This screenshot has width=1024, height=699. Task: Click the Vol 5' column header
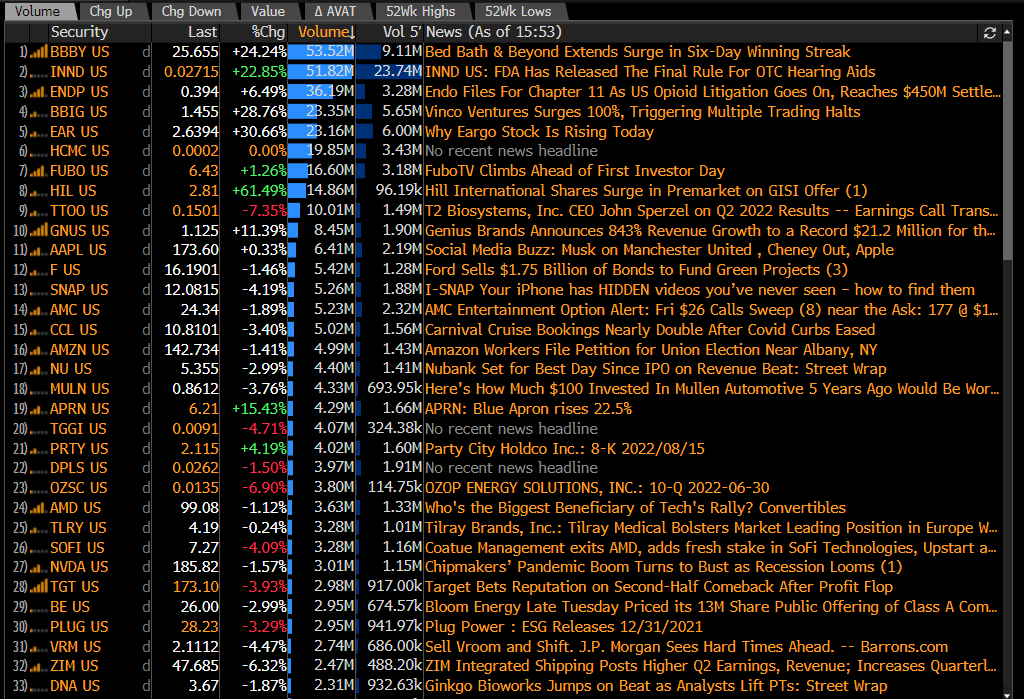(402, 32)
